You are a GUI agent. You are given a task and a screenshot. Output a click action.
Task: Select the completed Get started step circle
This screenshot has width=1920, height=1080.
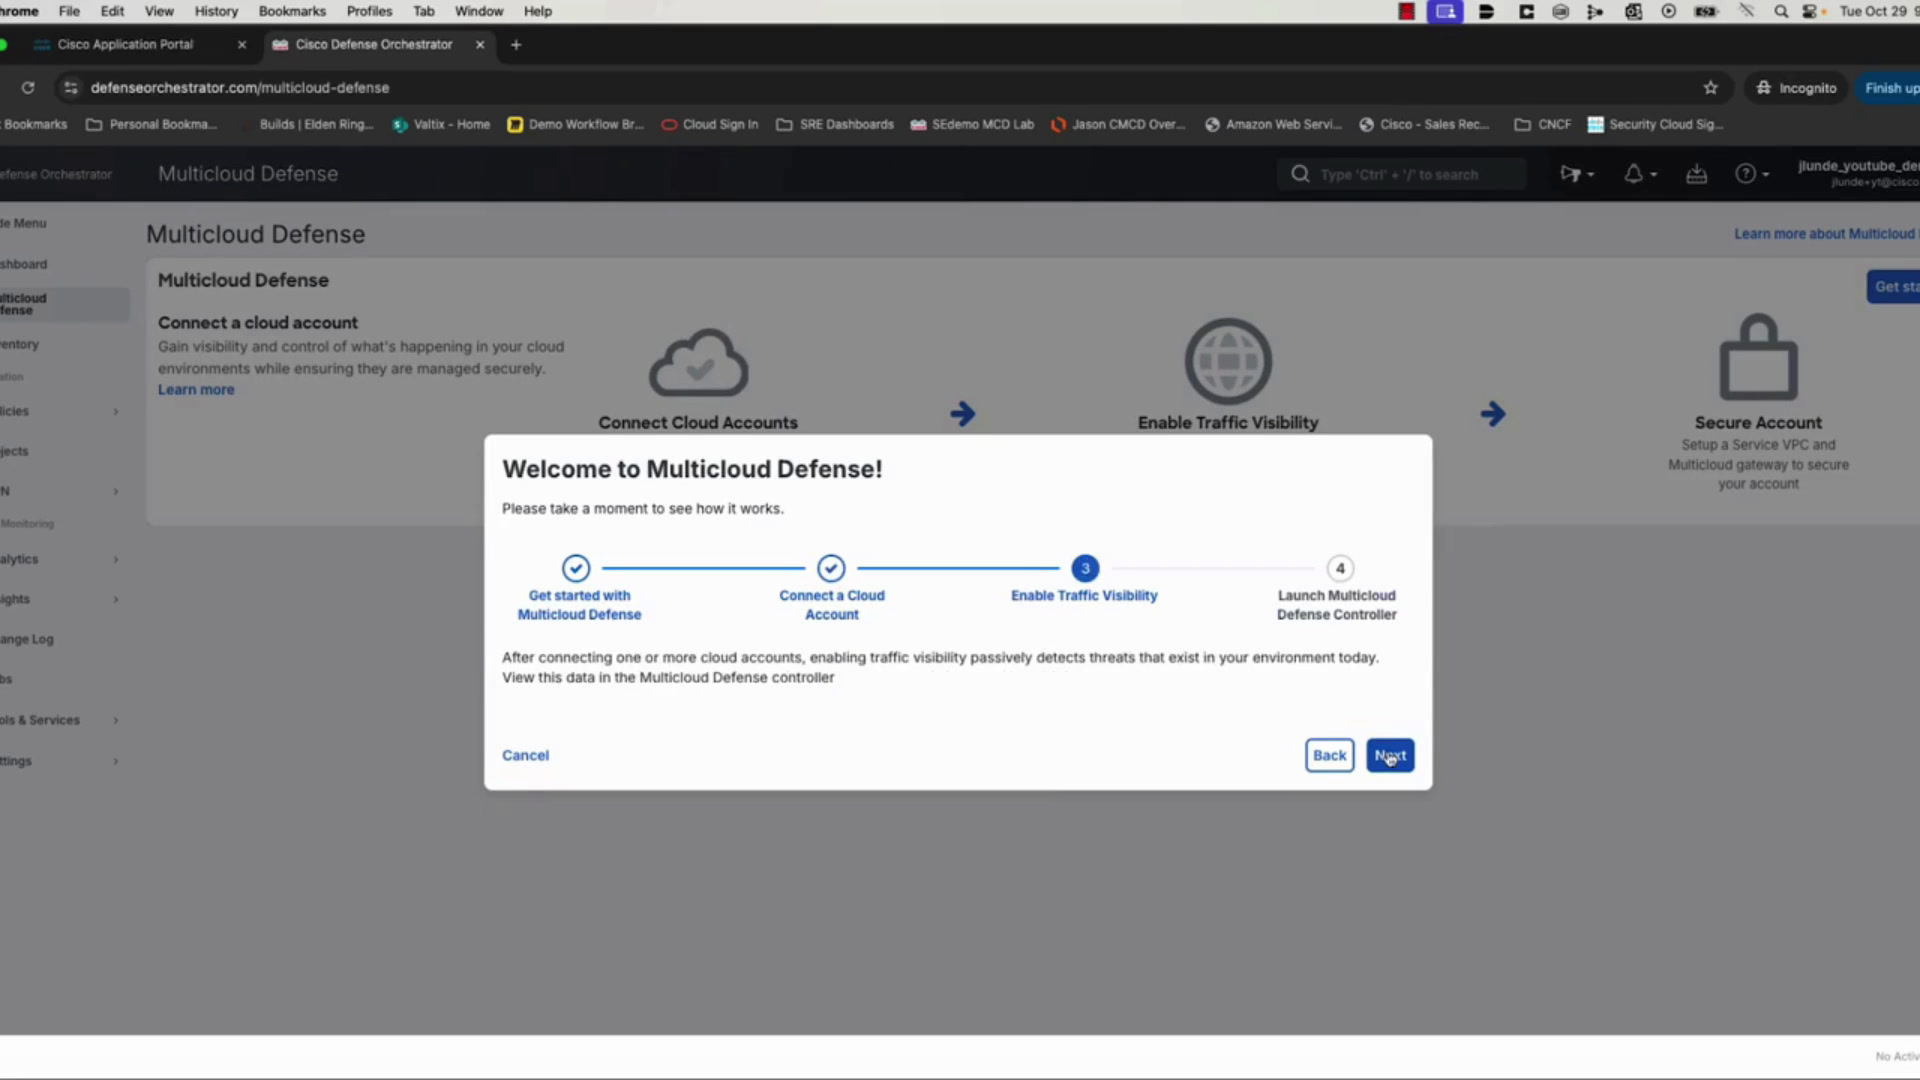coord(576,568)
